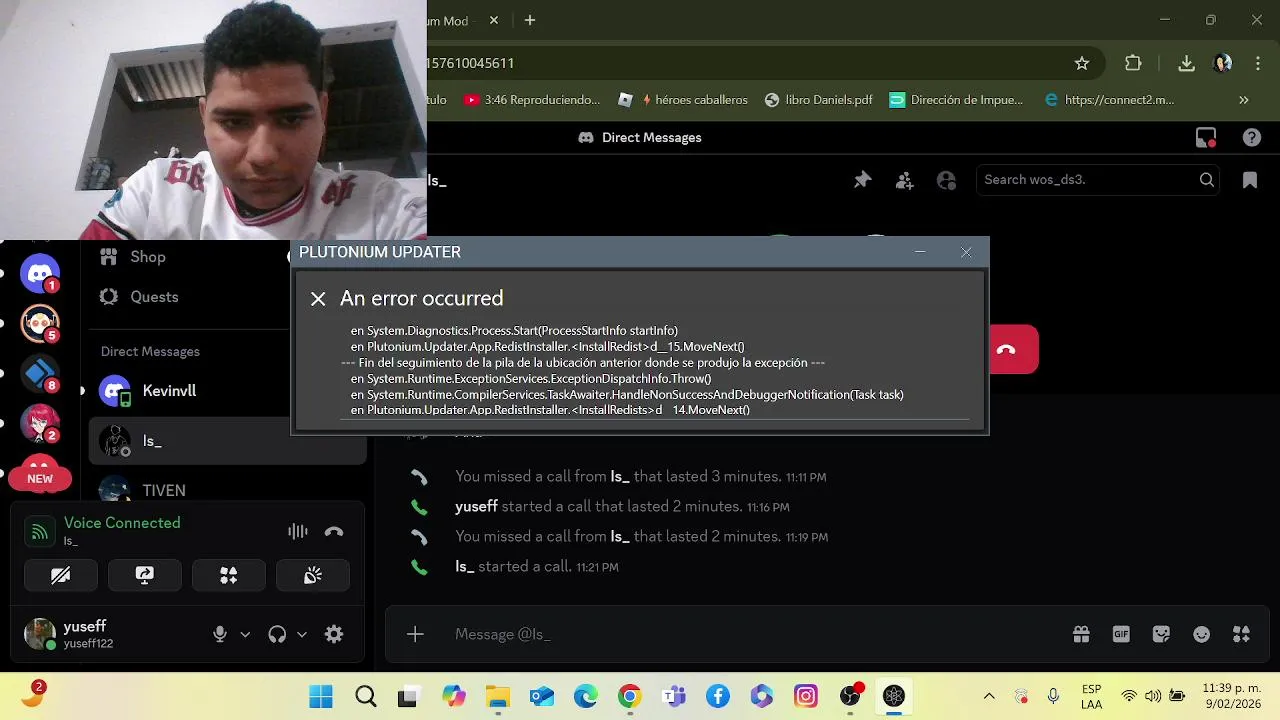The height and width of the screenshot is (720, 1280).
Task: Open the GIF picker
Action: pos(1121,634)
